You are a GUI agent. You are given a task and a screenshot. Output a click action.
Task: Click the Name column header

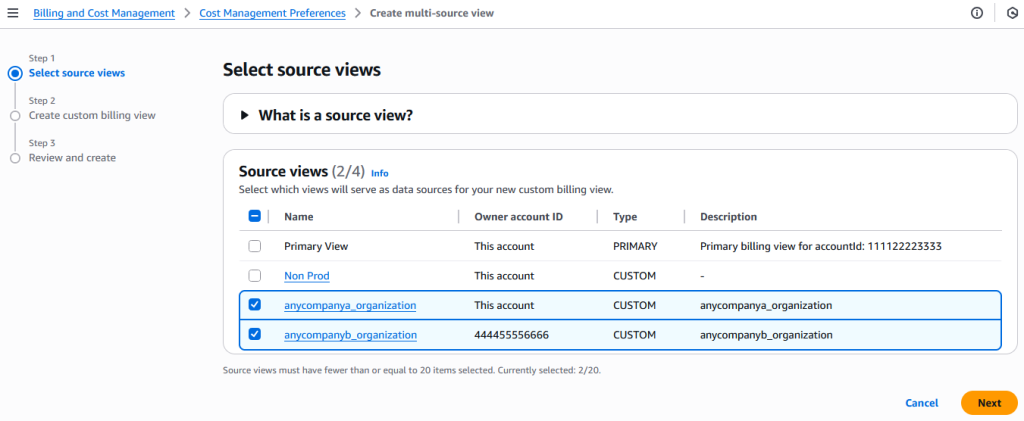[x=298, y=217]
